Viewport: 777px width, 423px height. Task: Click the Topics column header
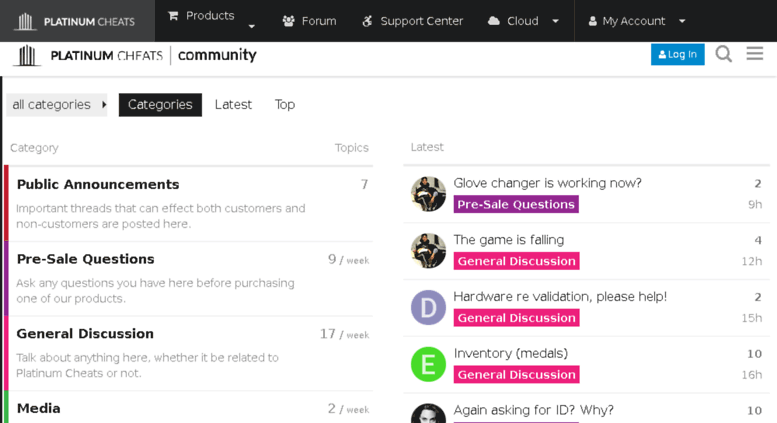[351, 148]
